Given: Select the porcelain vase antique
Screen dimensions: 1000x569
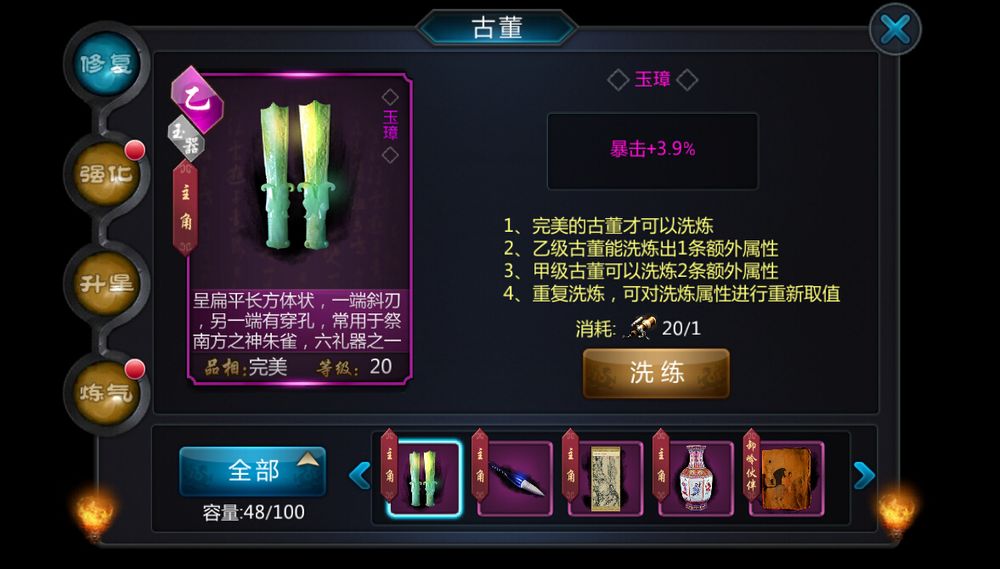Looking at the screenshot, I should point(696,478).
